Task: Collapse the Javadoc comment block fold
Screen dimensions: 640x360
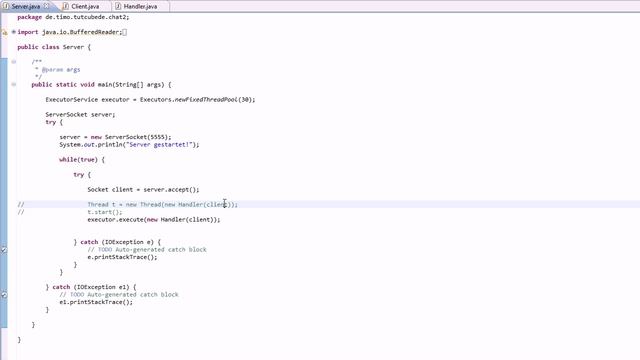Action: pyautogui.click(x=13, y=62)
